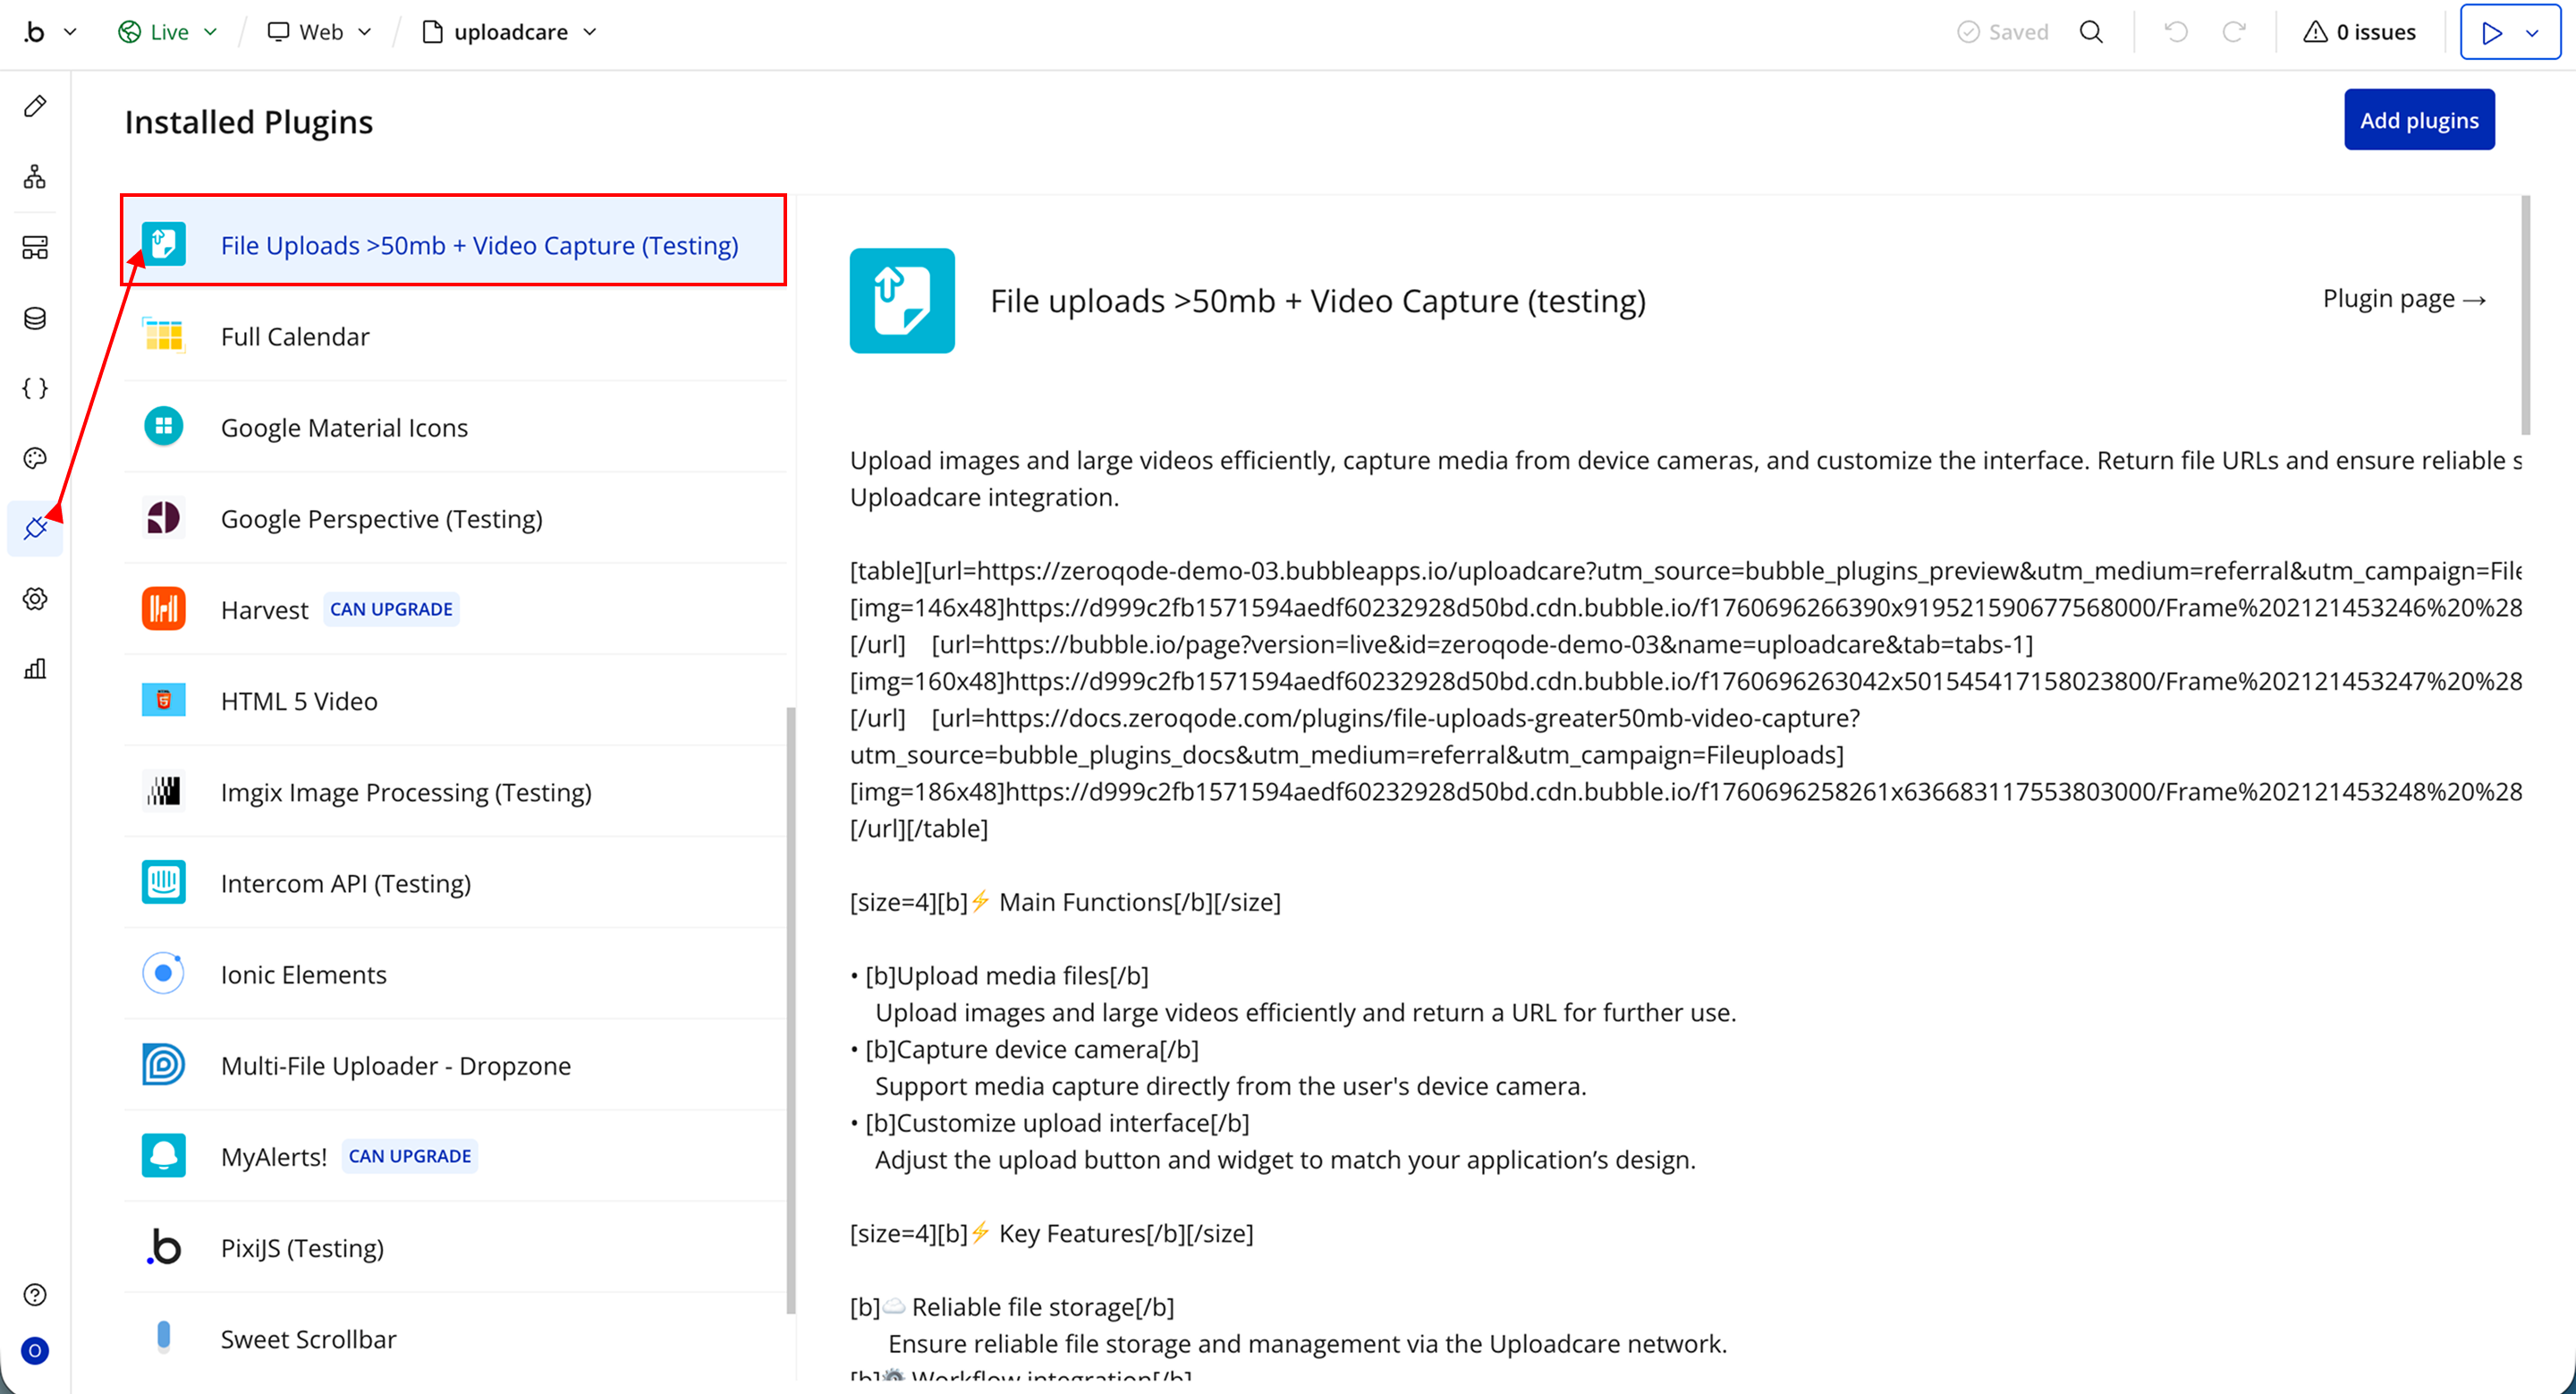Click the plugin list vertical scrollbar

pos(791,1008)
